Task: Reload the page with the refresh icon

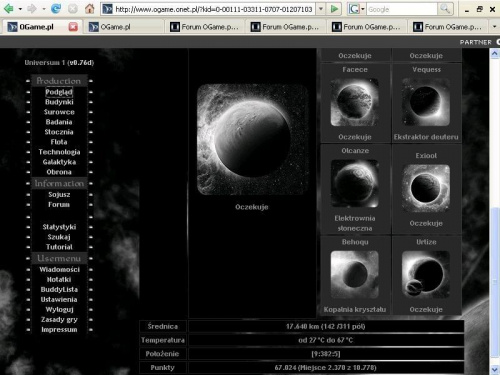Action: pyautogui.click(x=56, y=9)
